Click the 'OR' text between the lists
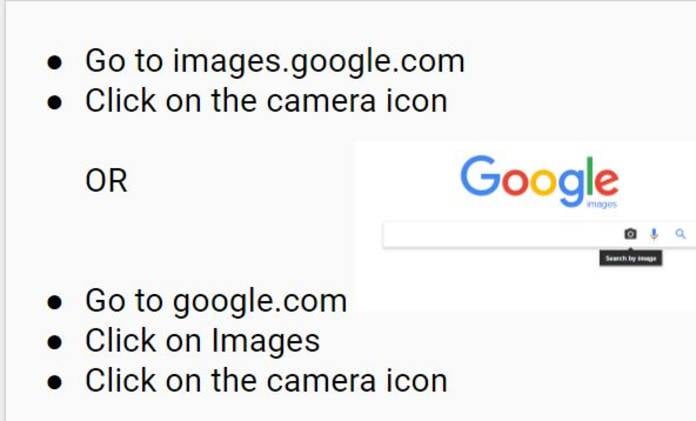Viewport: 696px width, 421px height. (x=106, y=181)
